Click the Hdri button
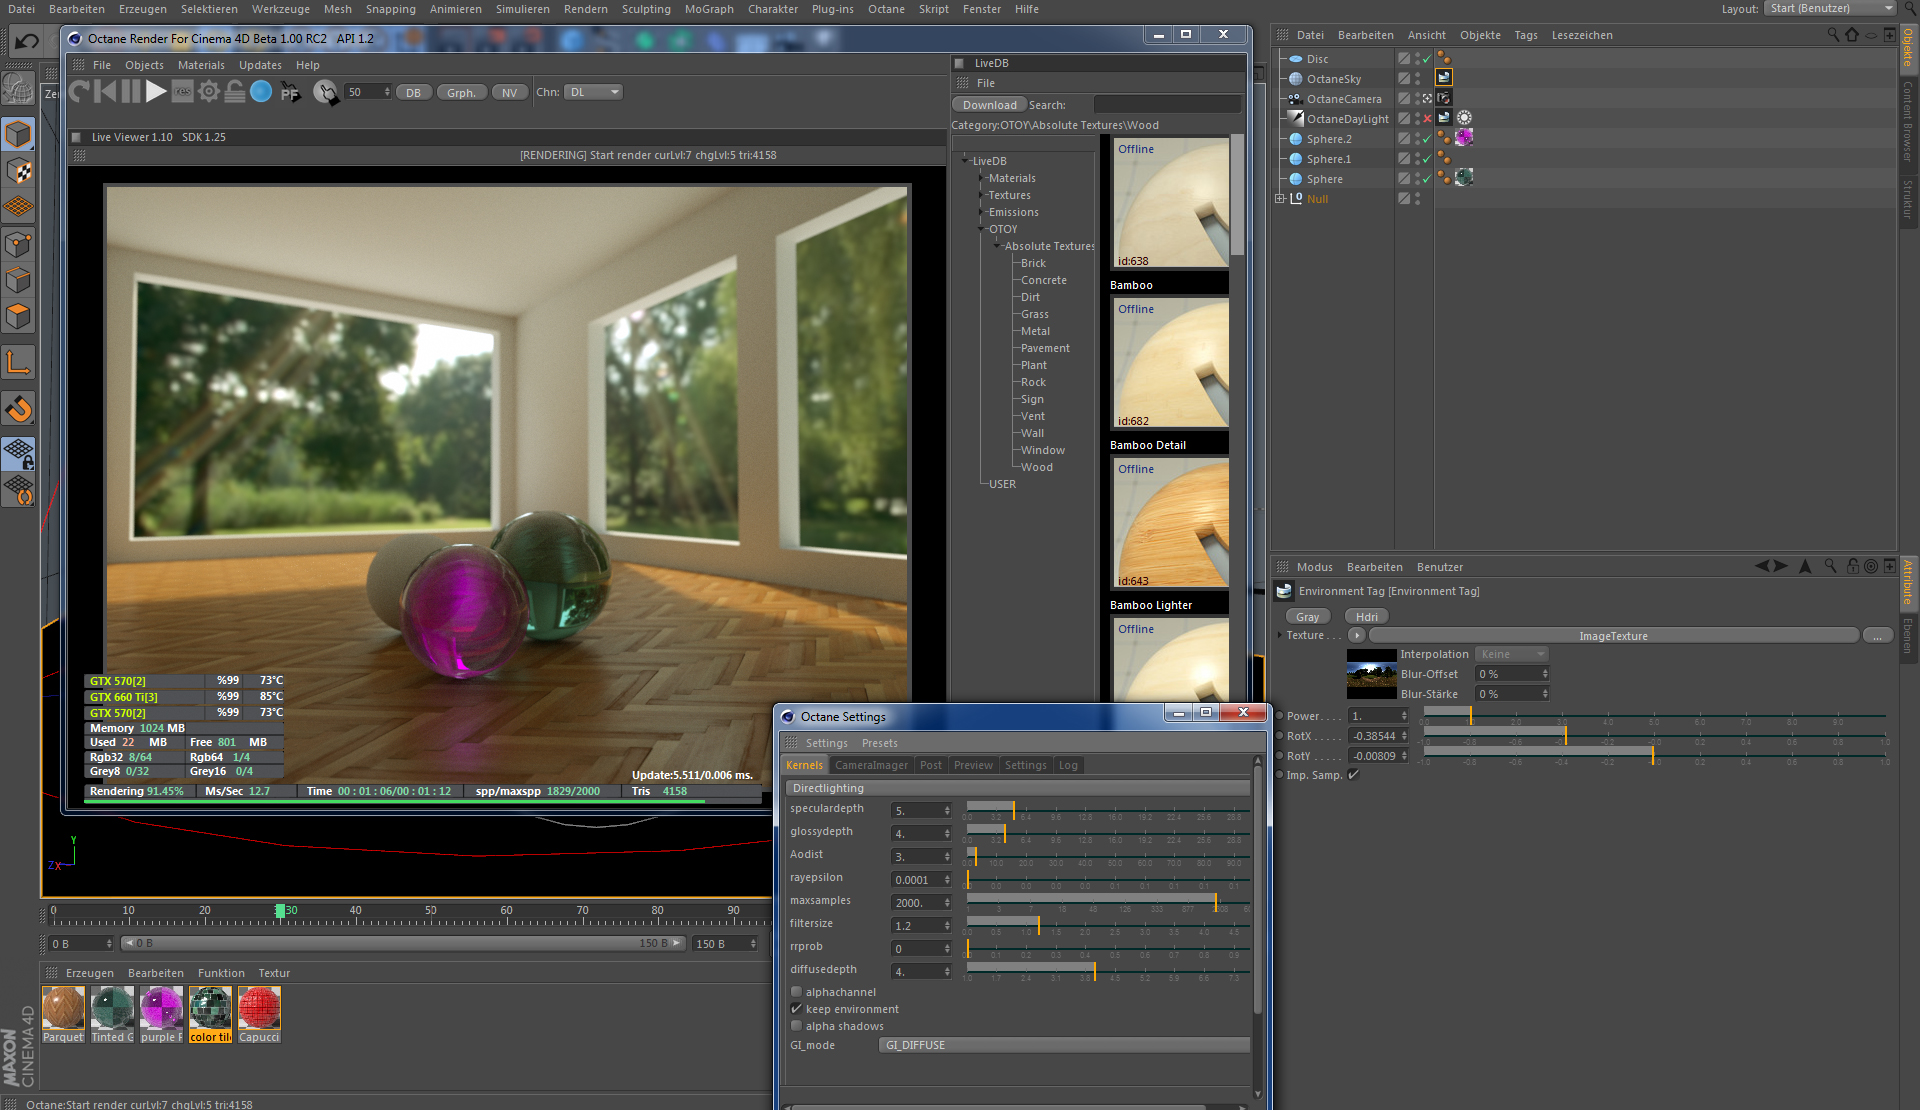The width and height of the screenshot is (1920, 1110). [1366, 617]
